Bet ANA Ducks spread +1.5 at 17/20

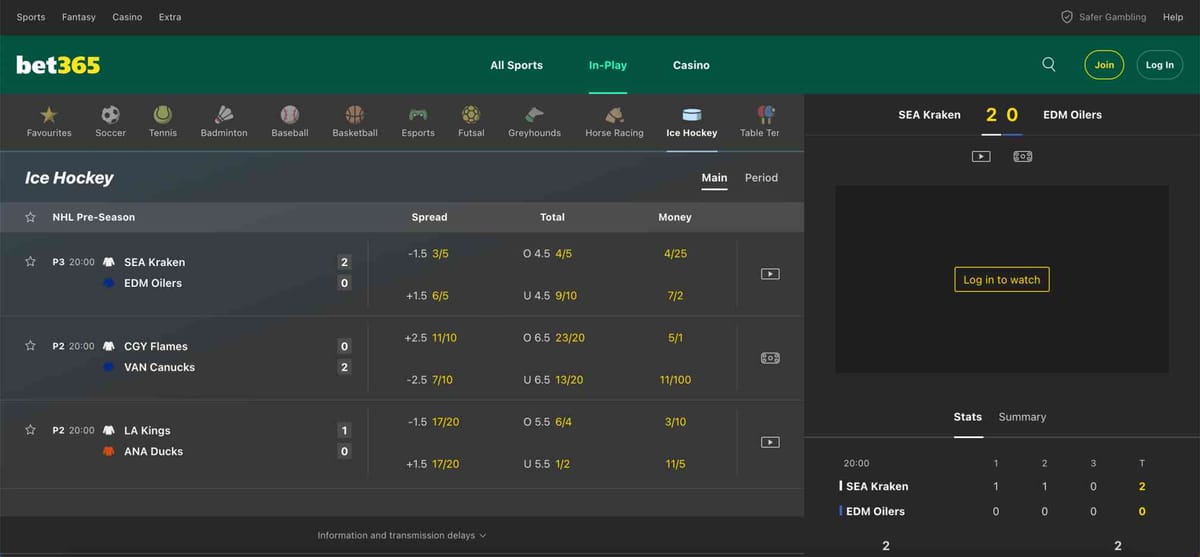point(433,464)
